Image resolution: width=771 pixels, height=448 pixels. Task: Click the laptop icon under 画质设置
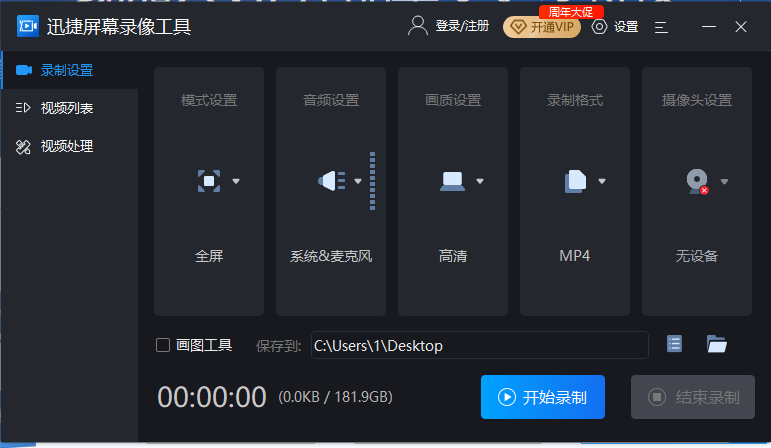452,181
